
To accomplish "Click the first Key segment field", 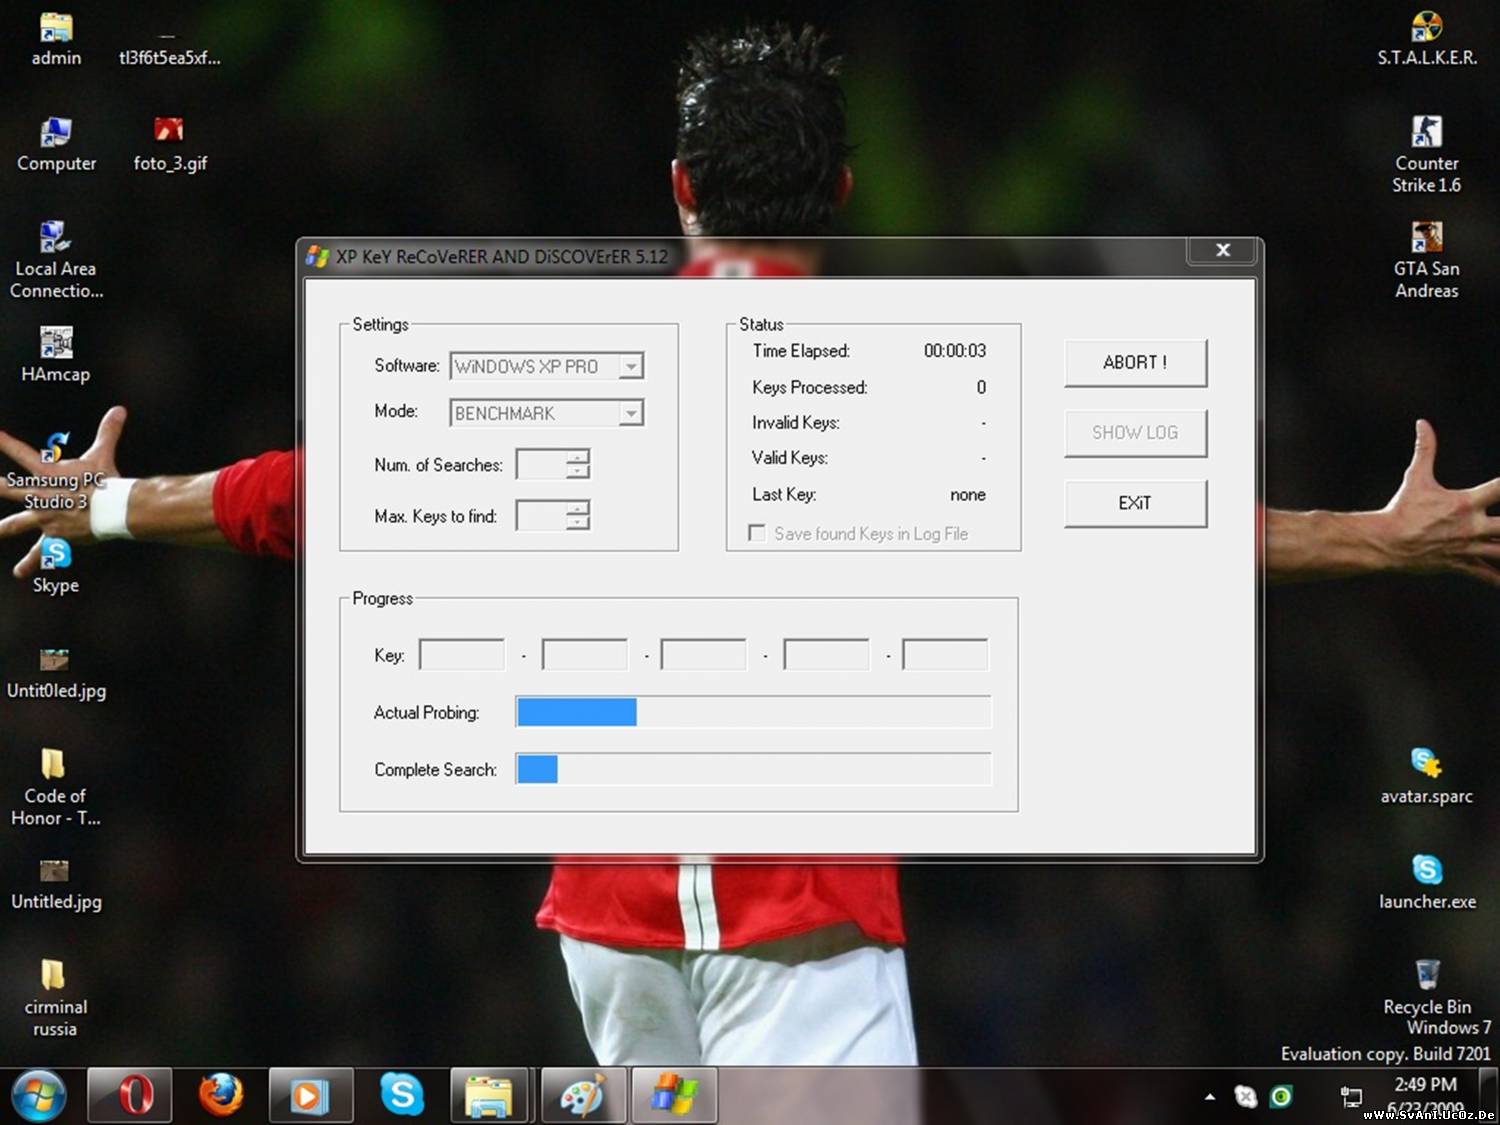I will [462, 655].
